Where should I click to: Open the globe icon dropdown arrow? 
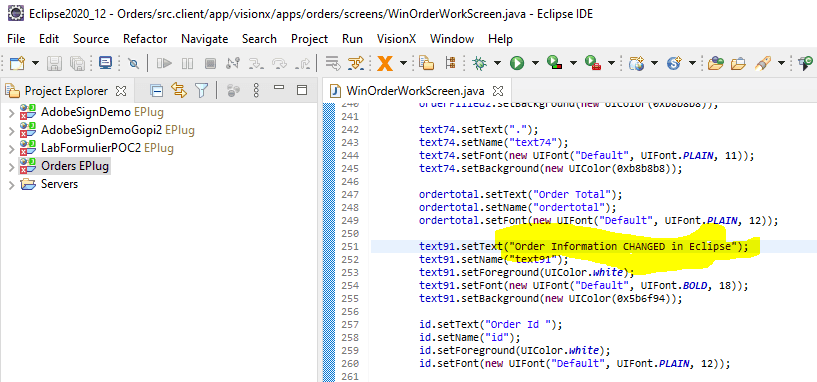(654, 63)
